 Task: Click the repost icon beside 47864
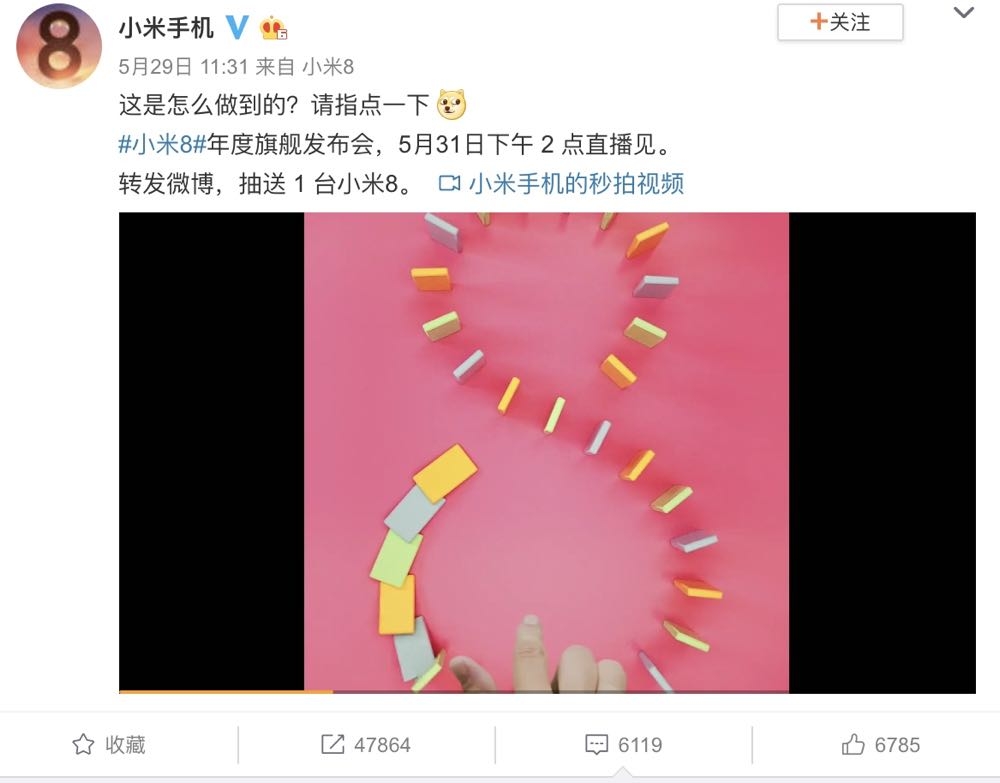332,744
